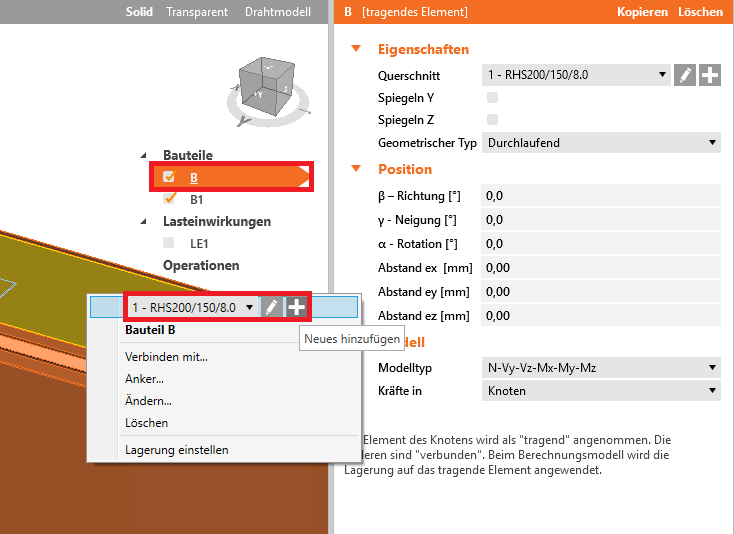Click the γ - Neigung input field

tap(601, 219)
